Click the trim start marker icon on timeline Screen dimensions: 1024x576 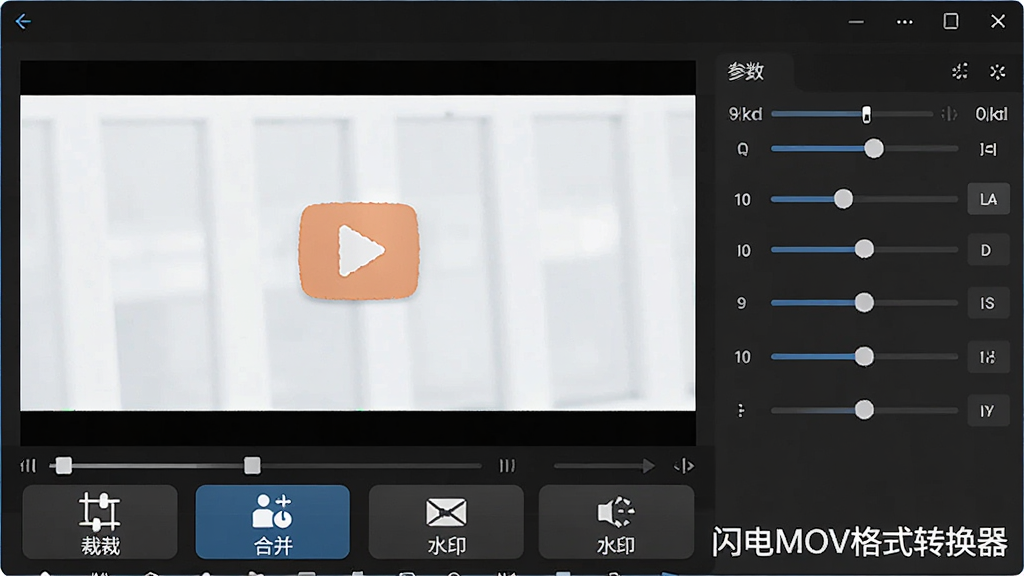pyautogui.click(x=28, y=466)
